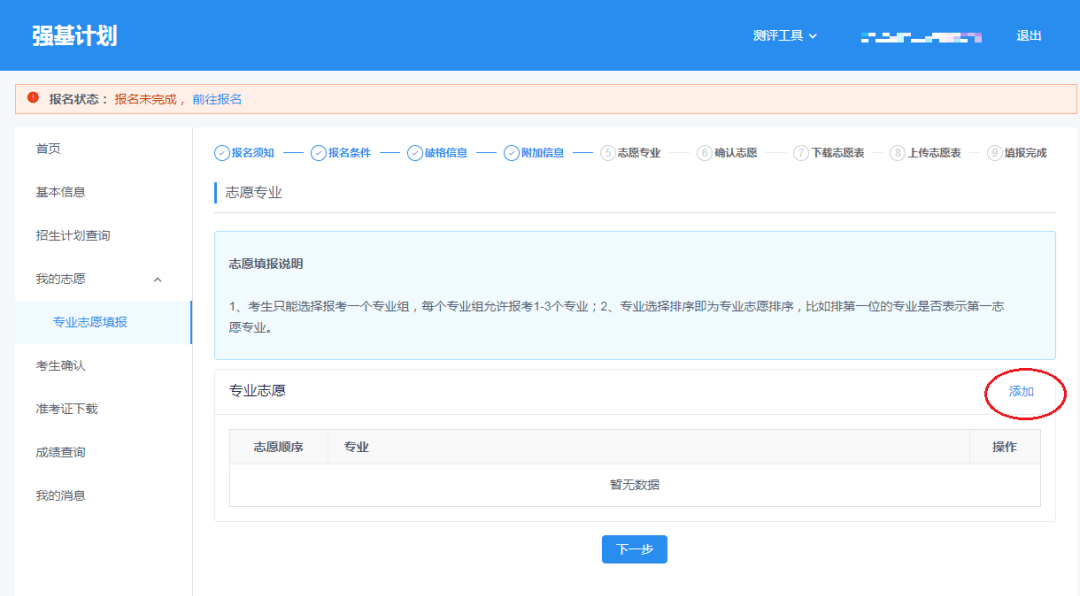Click the red warning icon beside 报名状态

click(x=33, y=99)
